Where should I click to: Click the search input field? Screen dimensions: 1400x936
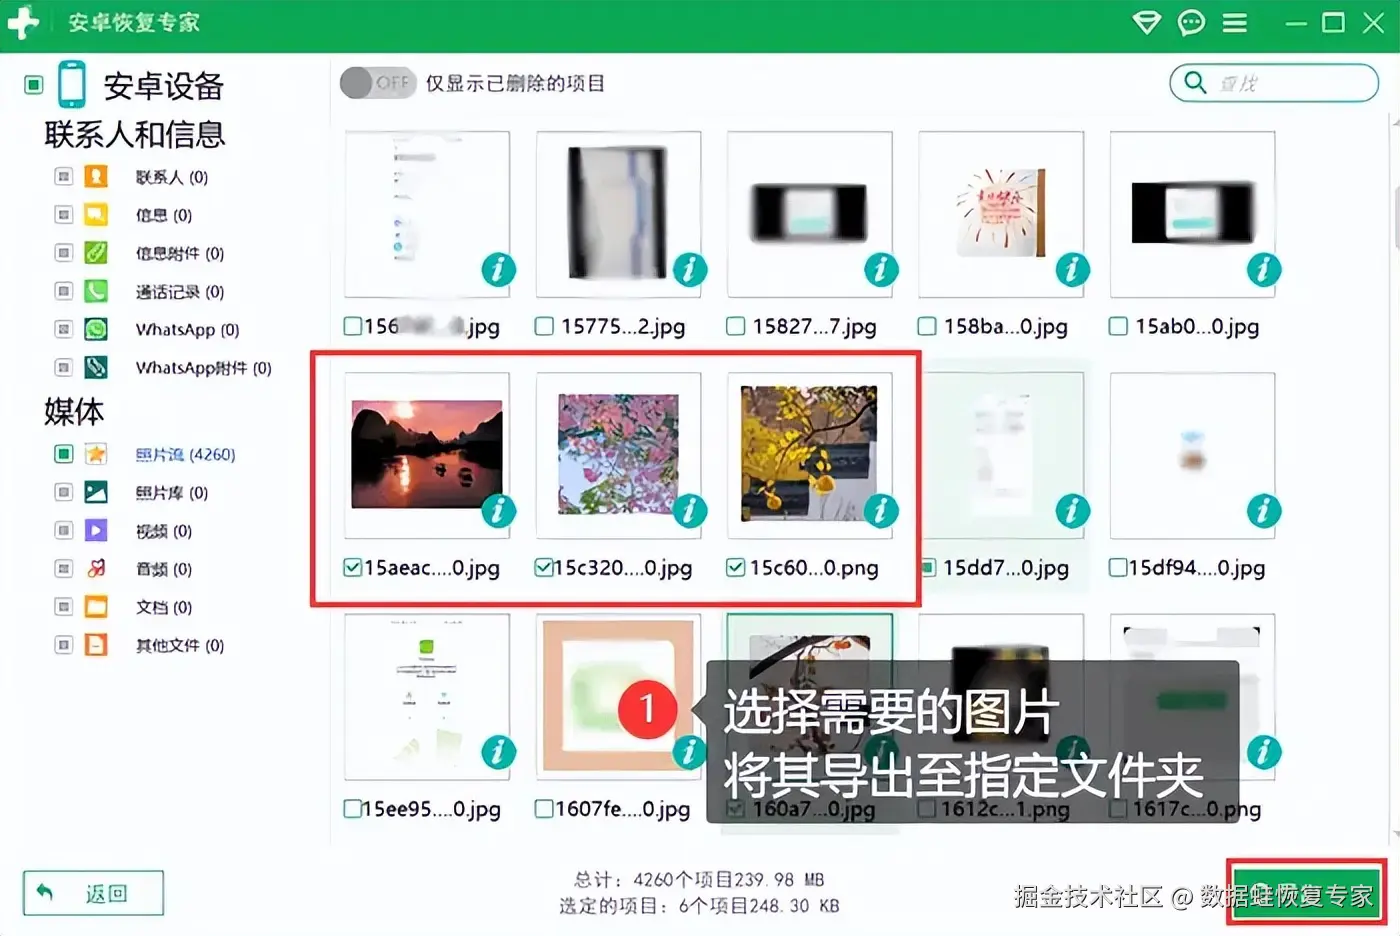tap(1274, 83)
